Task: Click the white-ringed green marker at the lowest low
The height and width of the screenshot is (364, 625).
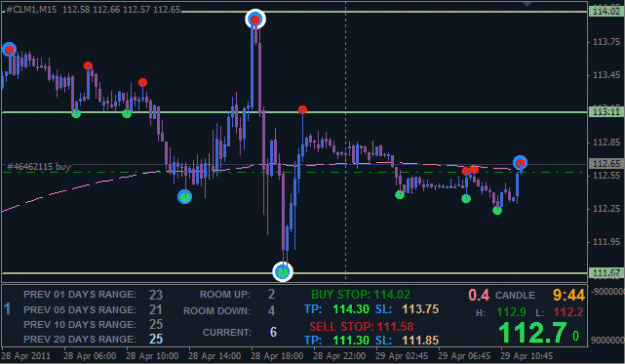Action: (283, 272)
